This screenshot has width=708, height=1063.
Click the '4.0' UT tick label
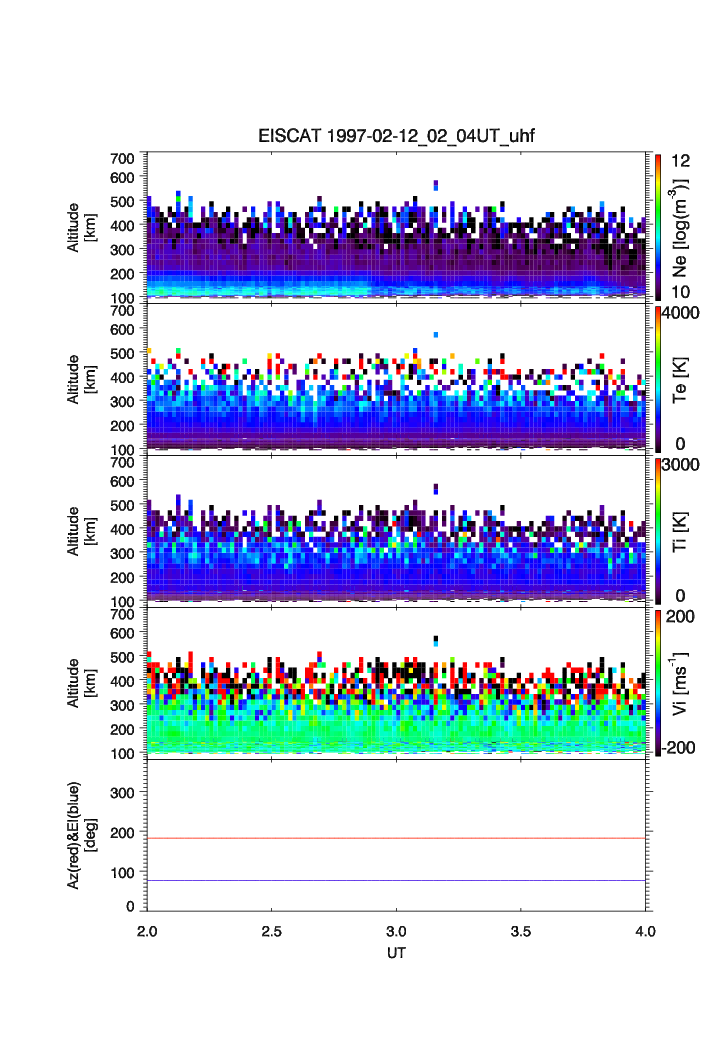645,931
